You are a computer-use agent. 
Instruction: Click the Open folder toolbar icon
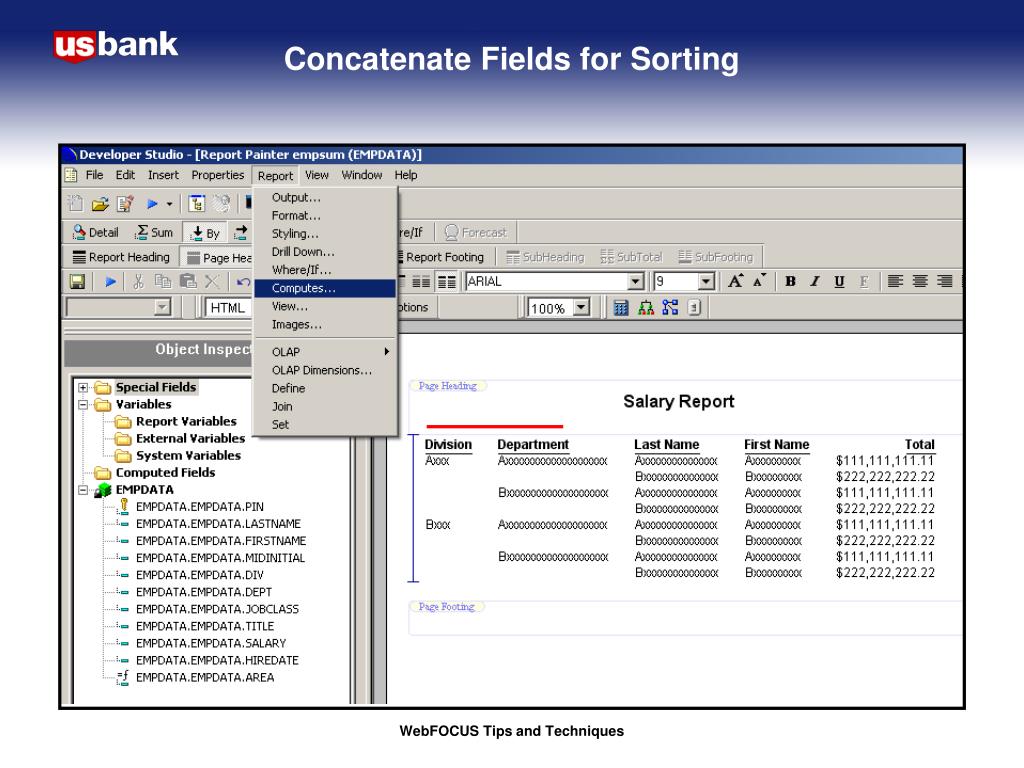100,204
